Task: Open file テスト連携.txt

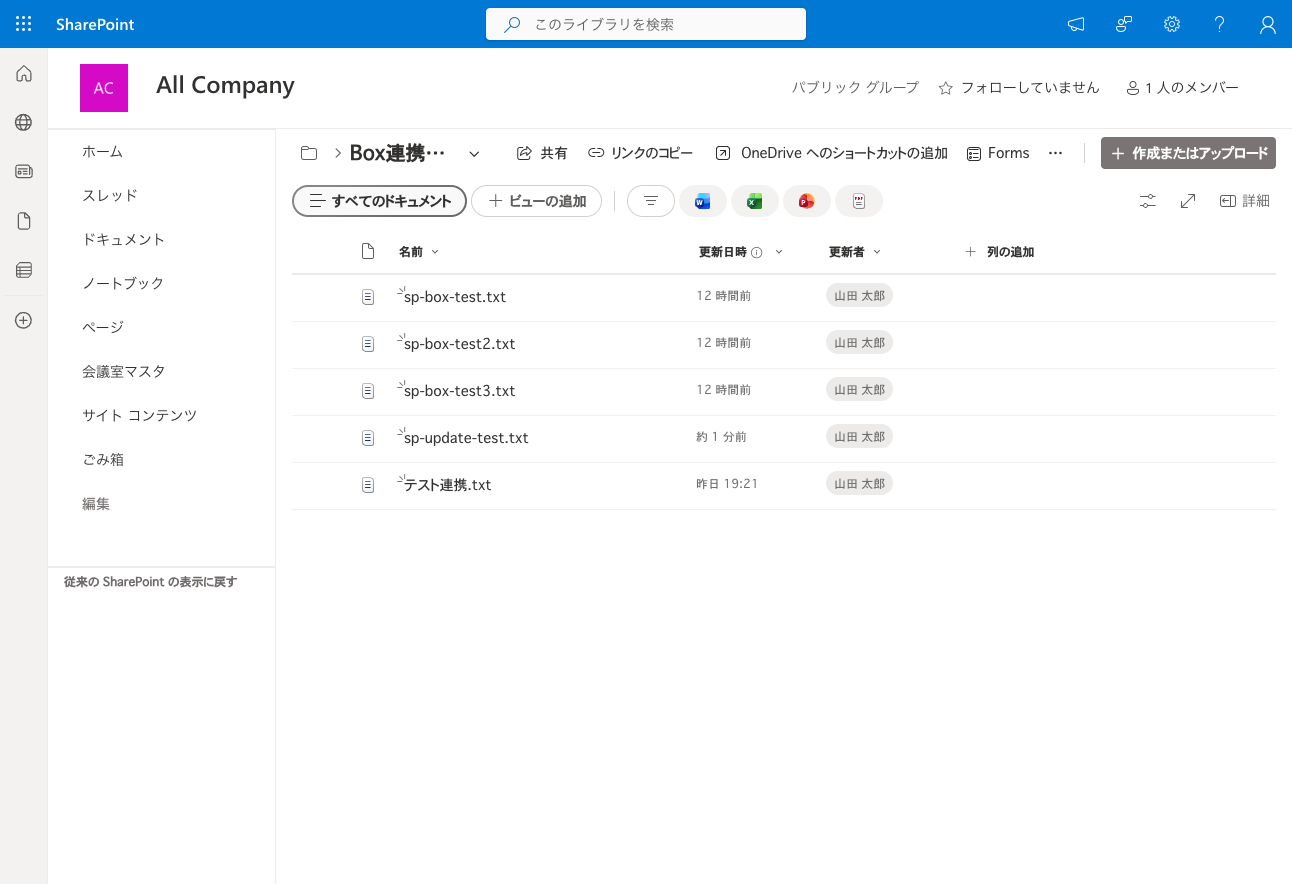Action: pos(448,485)
